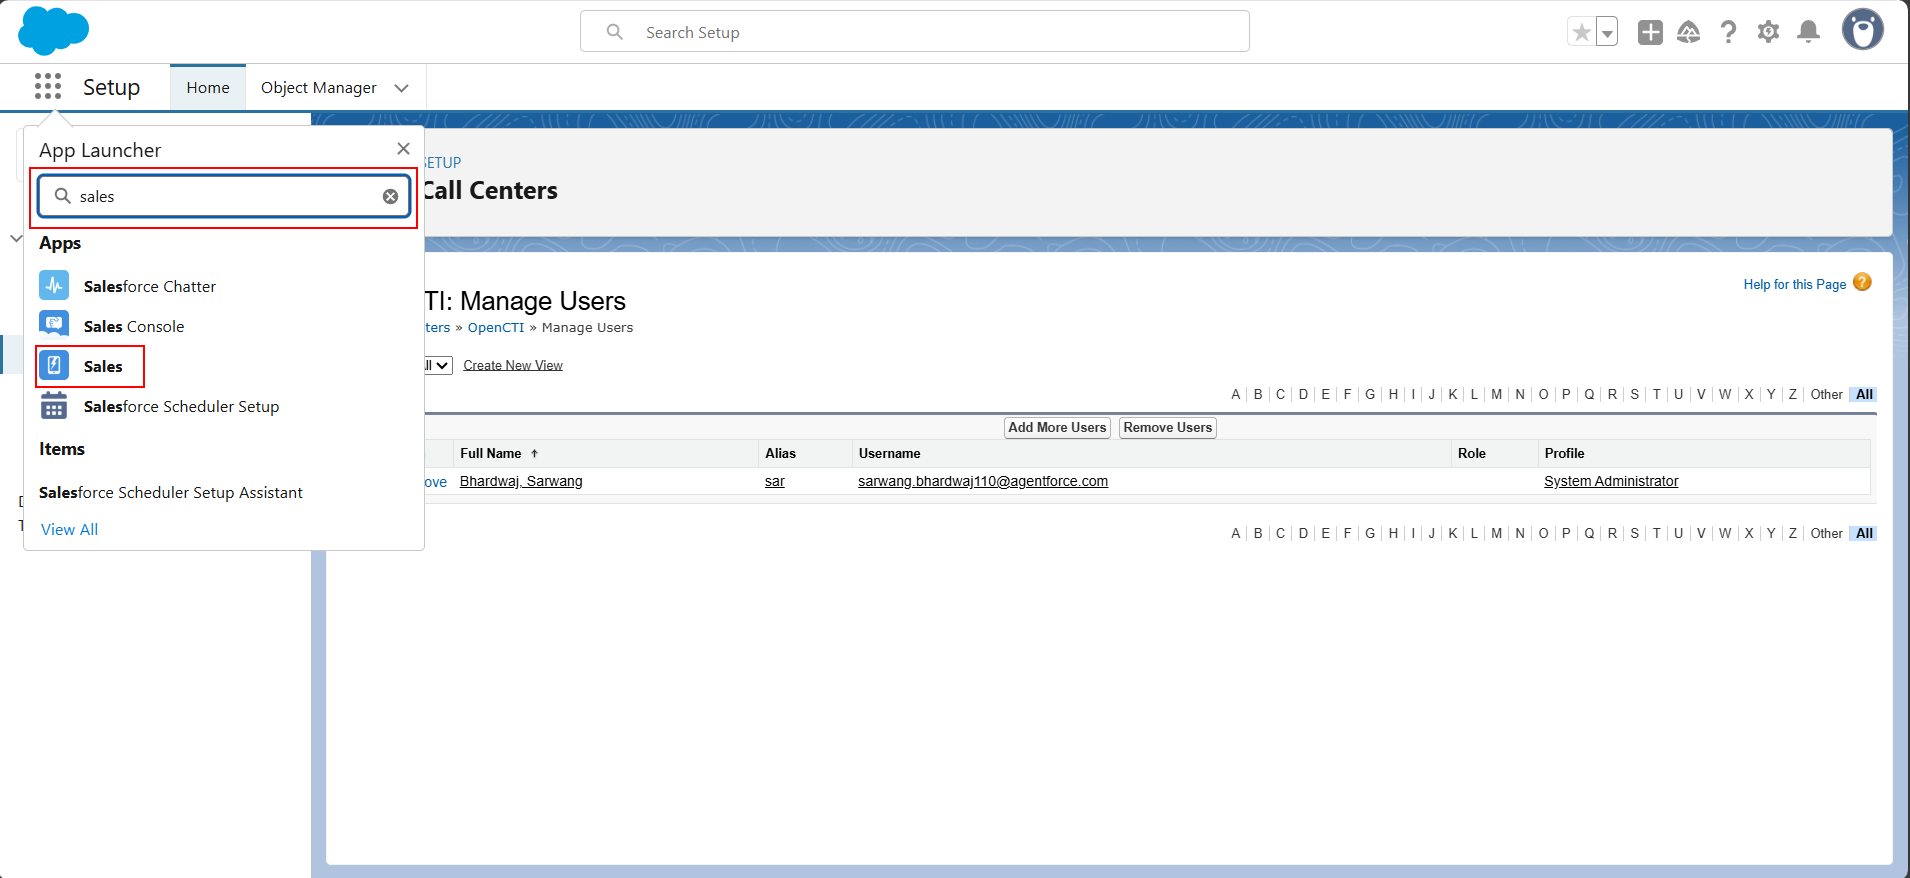Clear the App Launcher search text
1910x878 pixels.
click(391, 196)
